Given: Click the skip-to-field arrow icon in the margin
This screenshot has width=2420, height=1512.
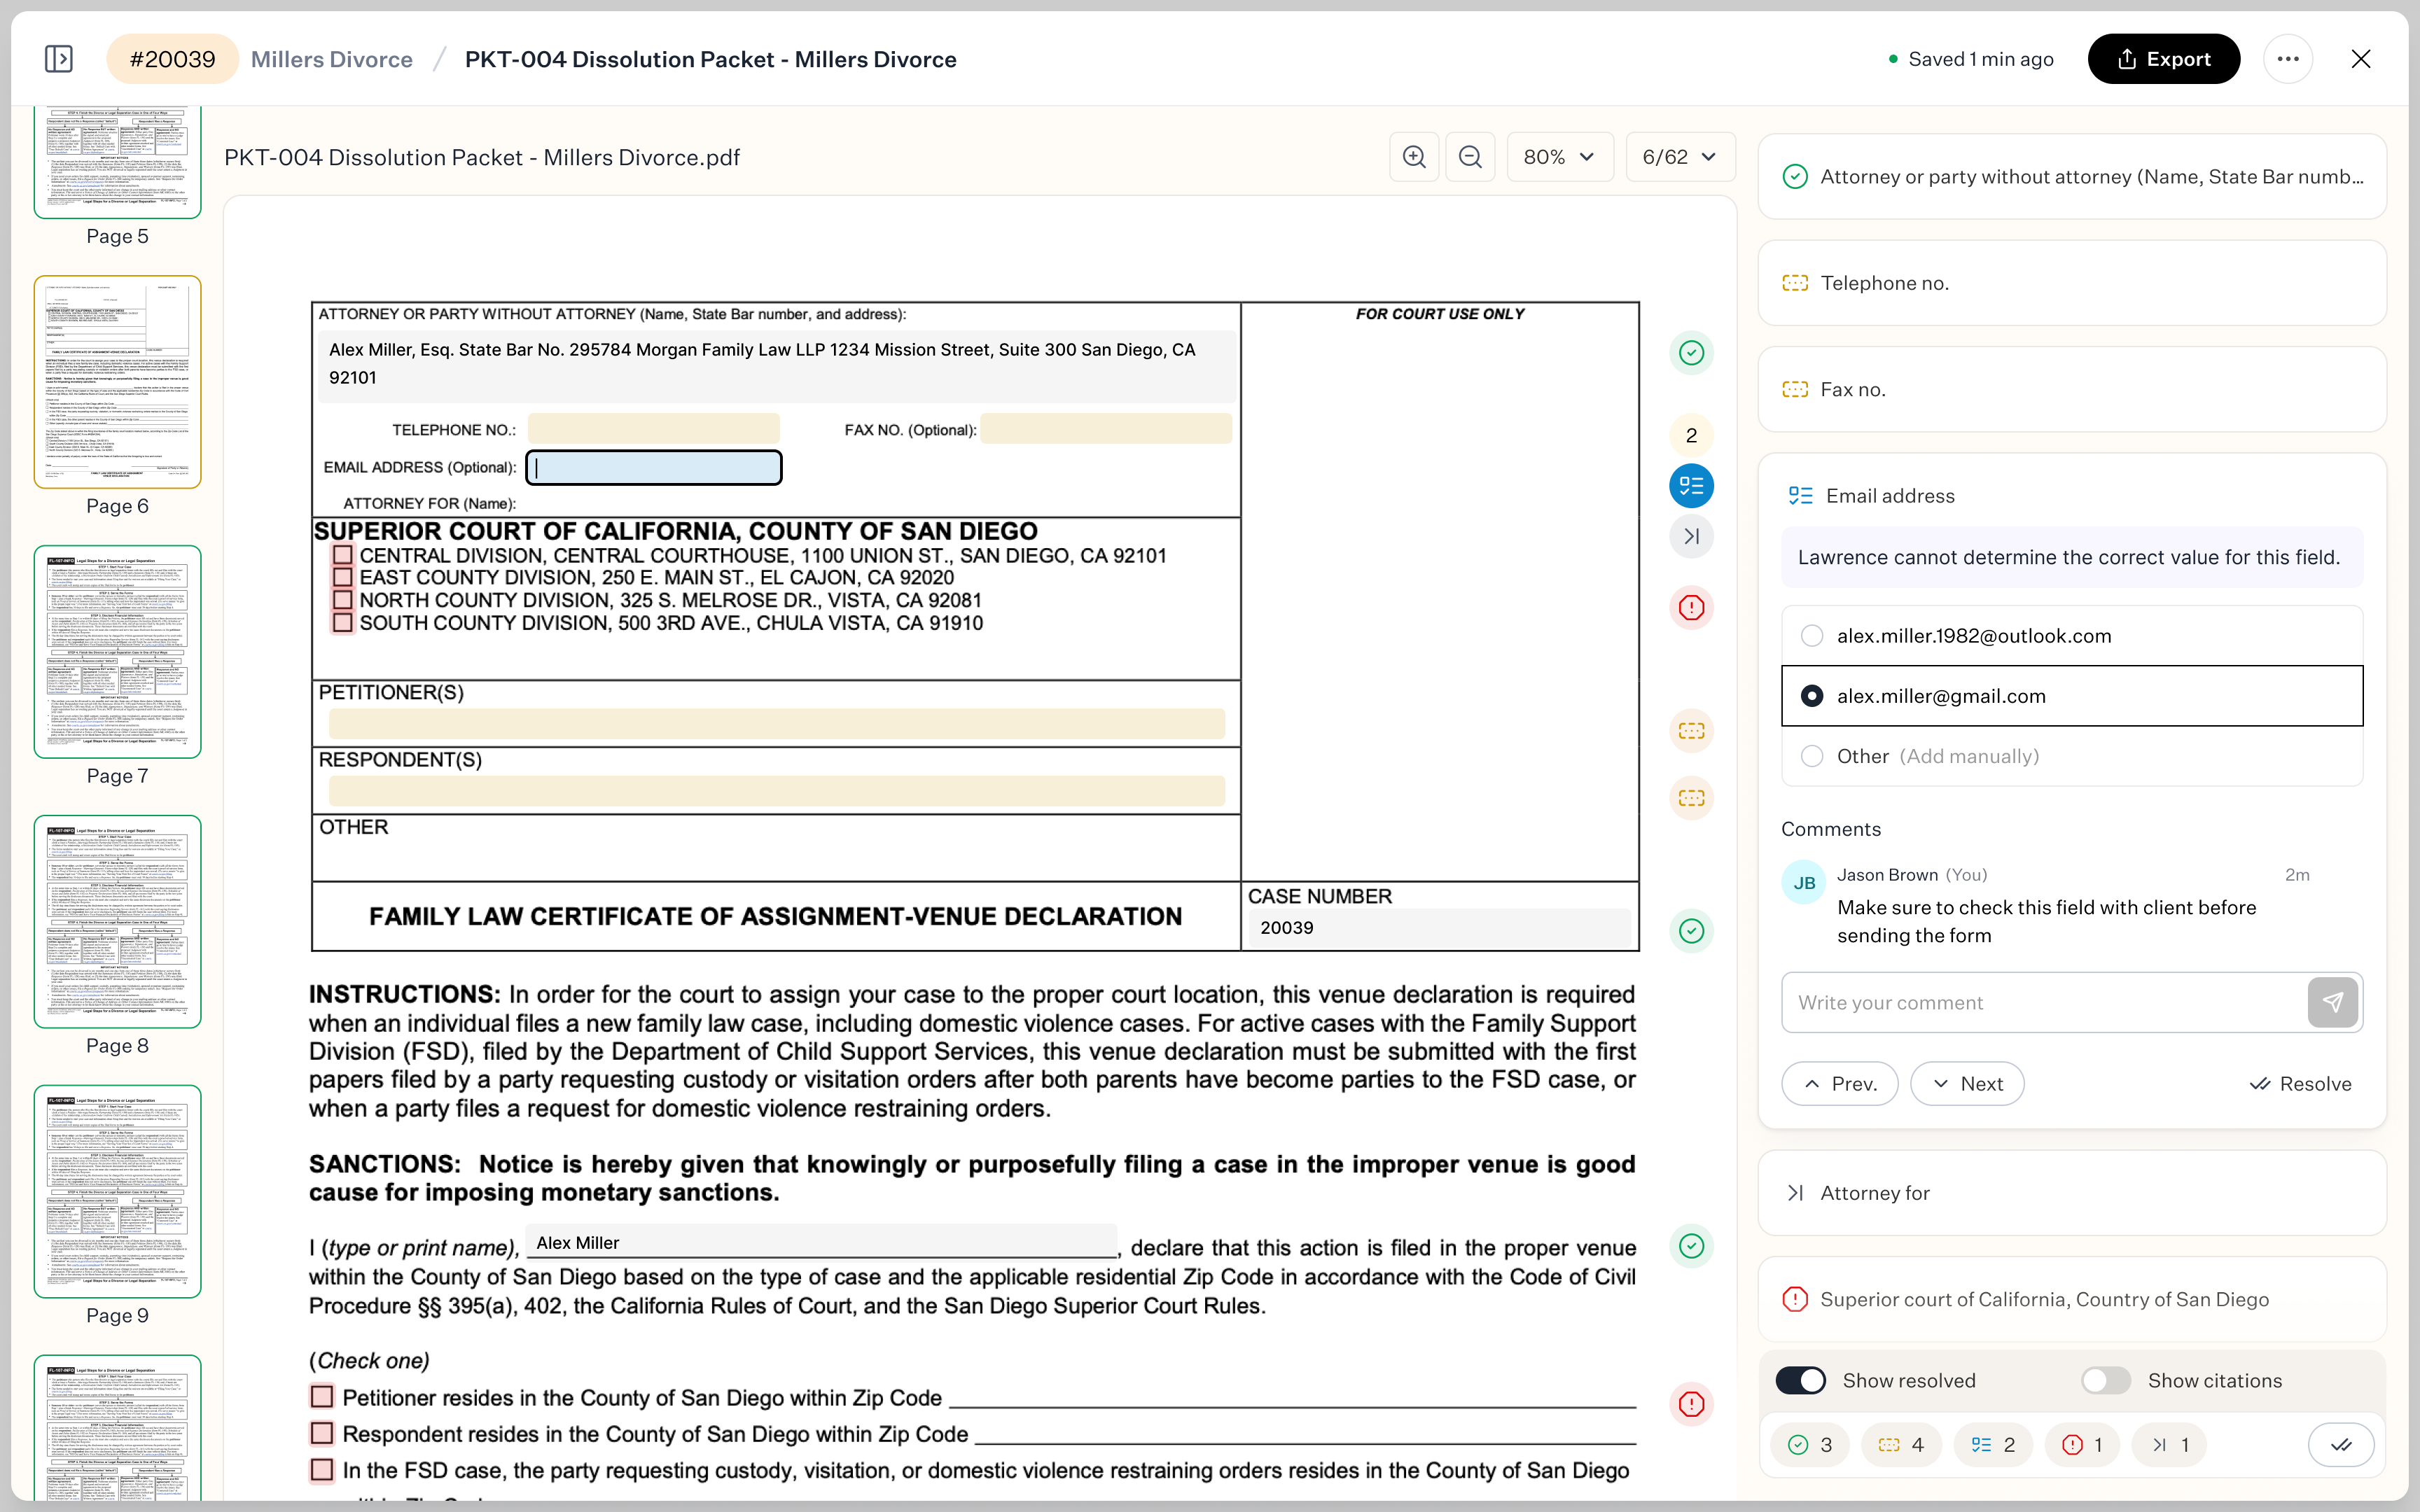Looking at the screenshot, I should 1691,536.
